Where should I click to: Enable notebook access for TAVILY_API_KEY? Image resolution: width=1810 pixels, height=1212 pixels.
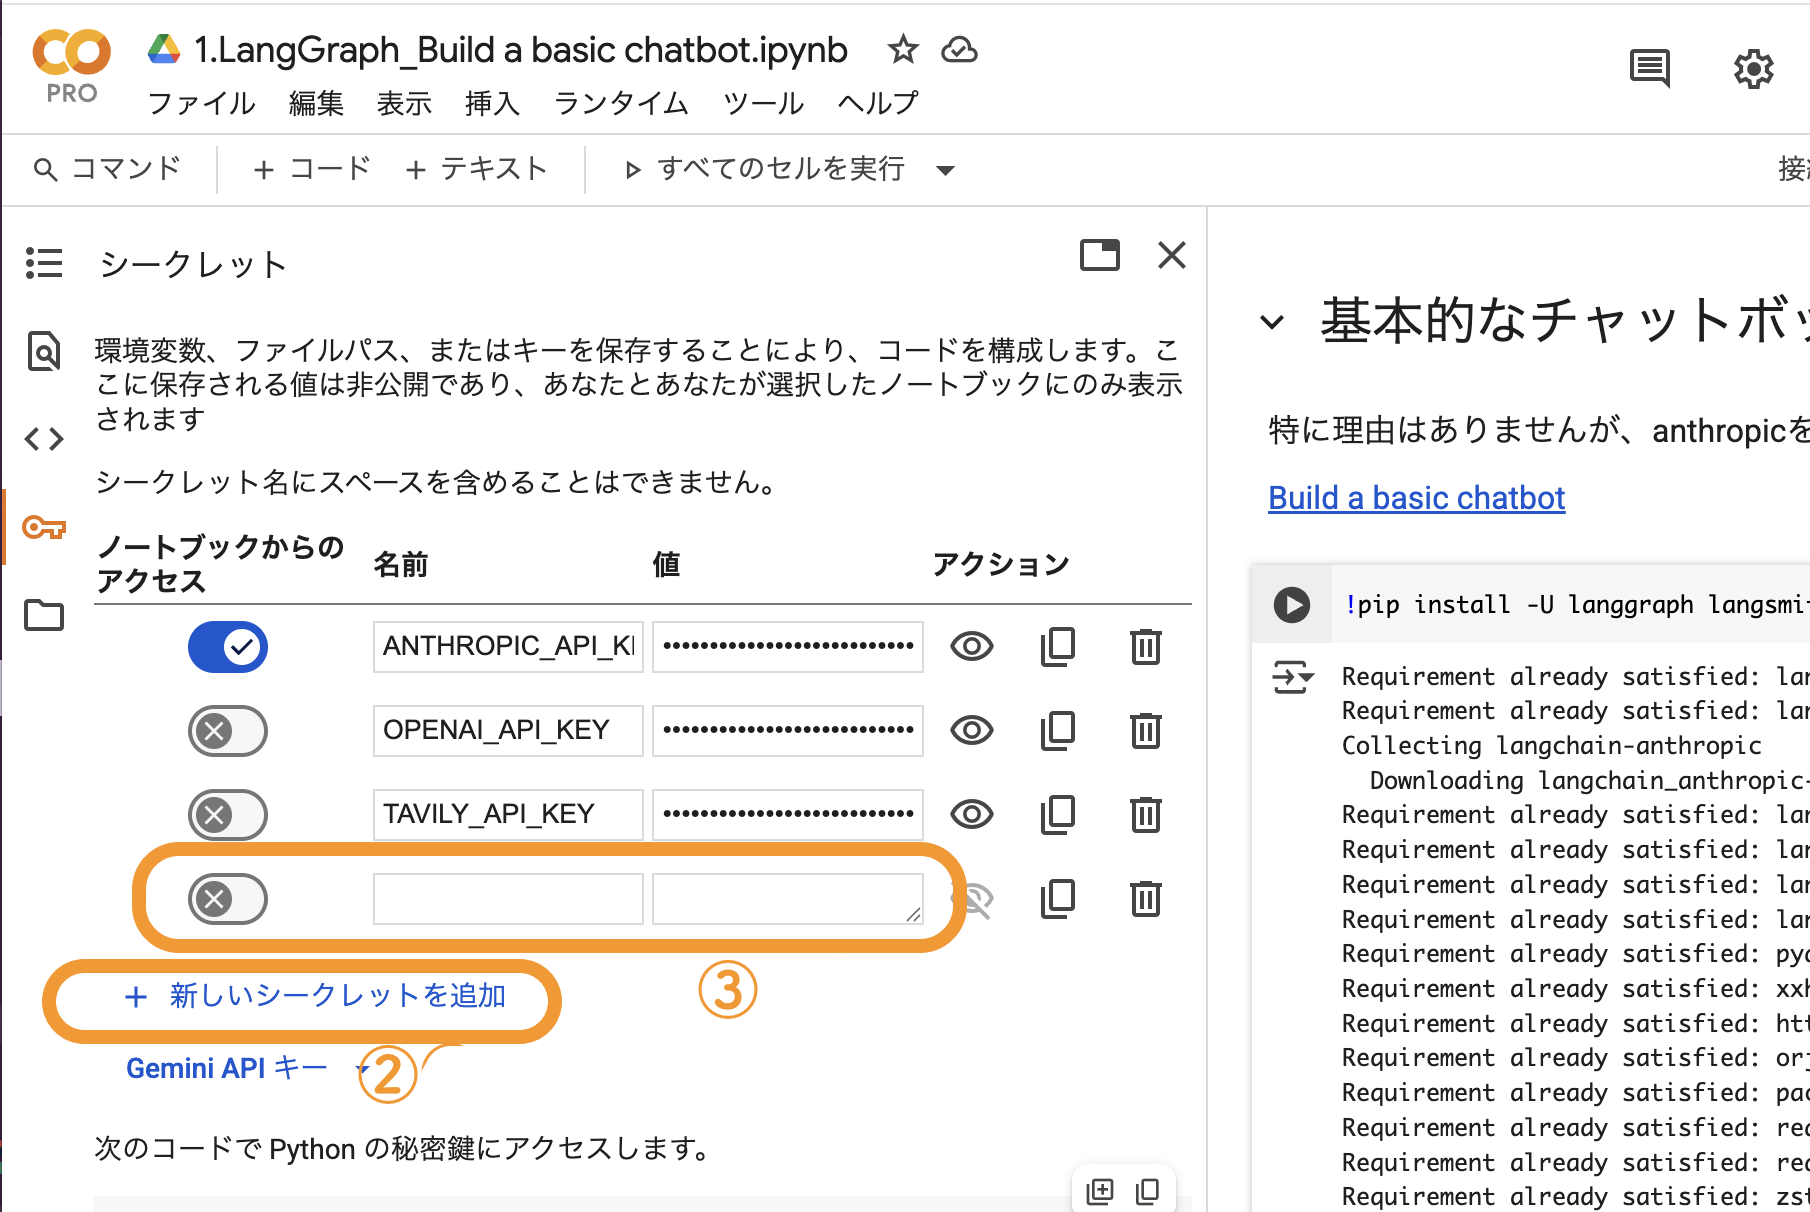coord(228,815)
